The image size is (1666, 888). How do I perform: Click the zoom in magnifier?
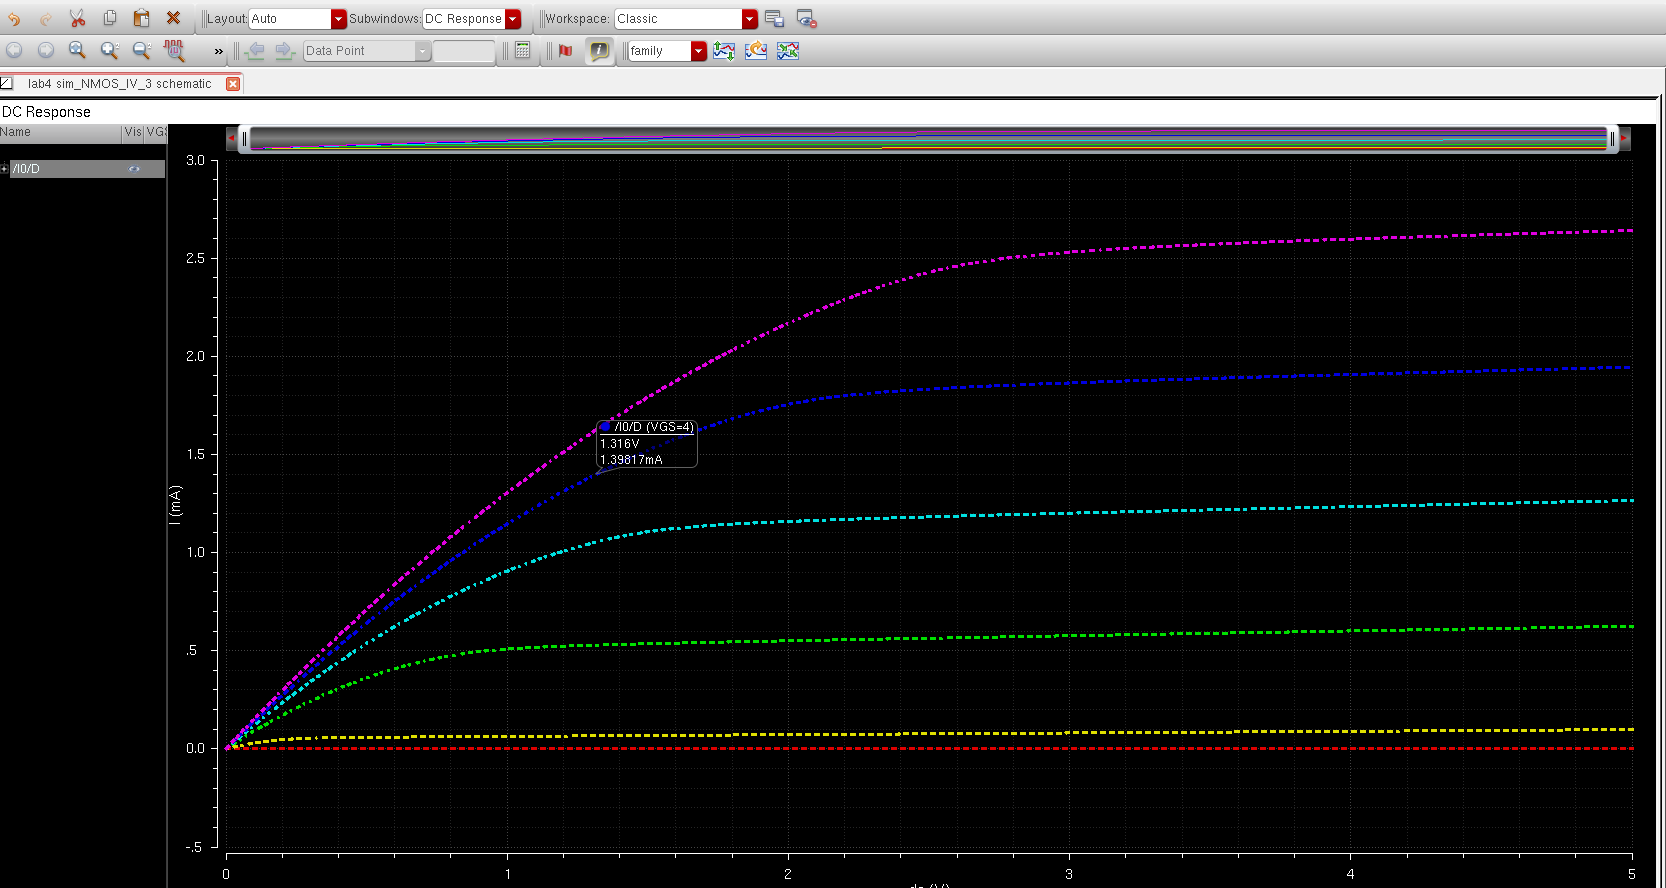click(x=109, y=50)
